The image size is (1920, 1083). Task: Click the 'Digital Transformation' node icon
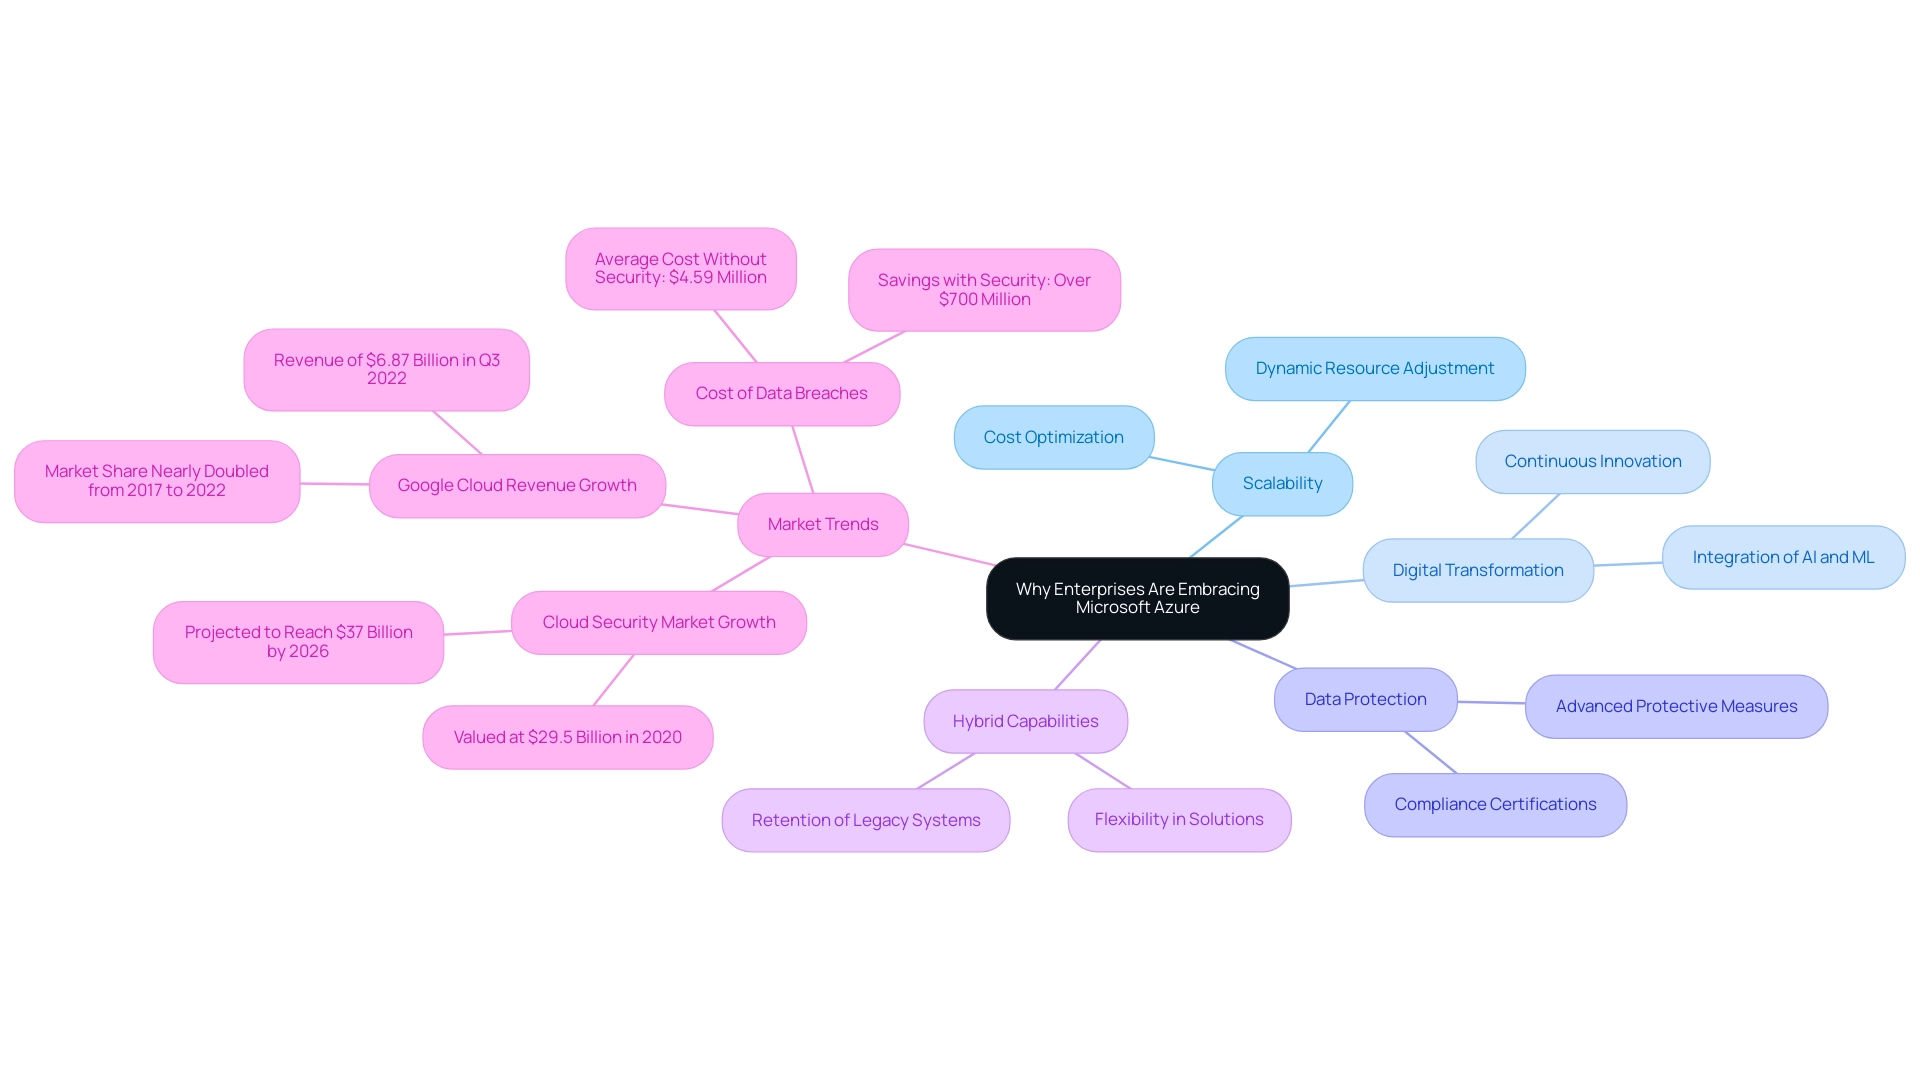[1477, 570]
